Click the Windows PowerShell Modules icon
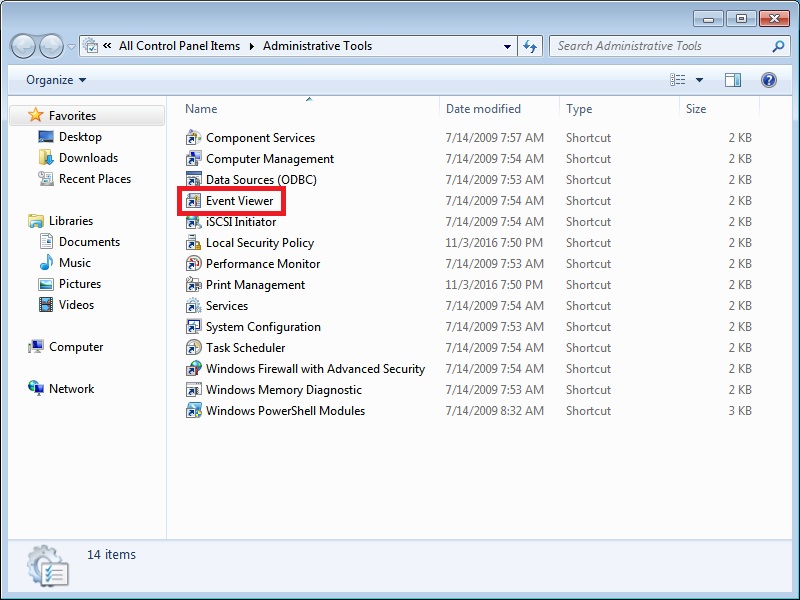800x600 pixels. point(193,411)
